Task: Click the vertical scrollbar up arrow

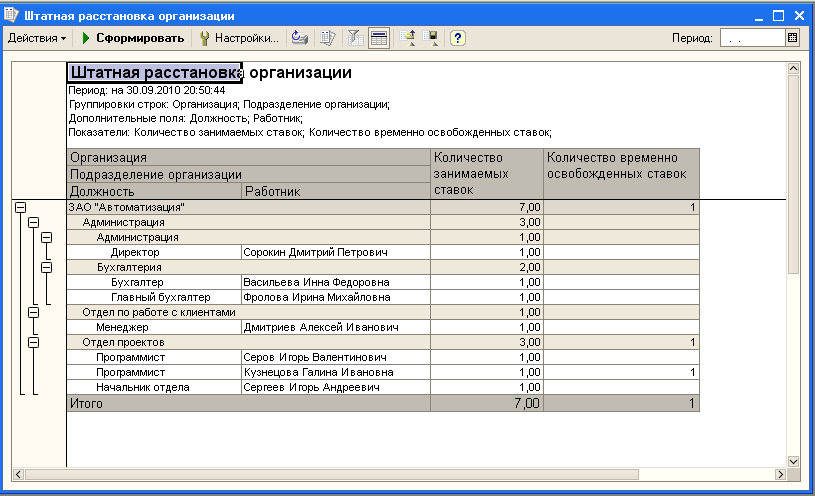Action: (x=793, y=69)
